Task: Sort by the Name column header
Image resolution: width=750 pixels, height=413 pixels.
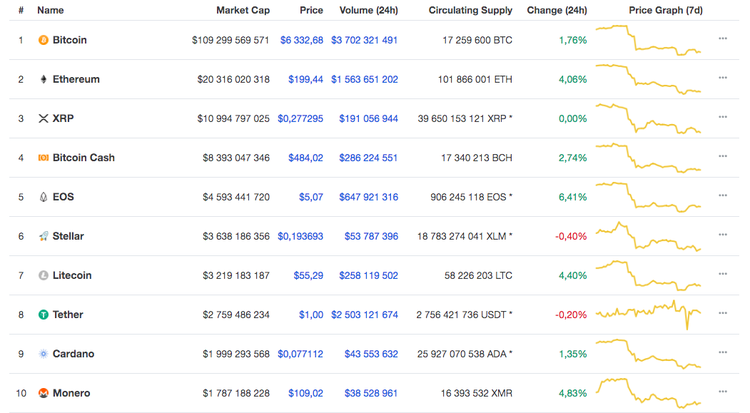Action: 50,10
